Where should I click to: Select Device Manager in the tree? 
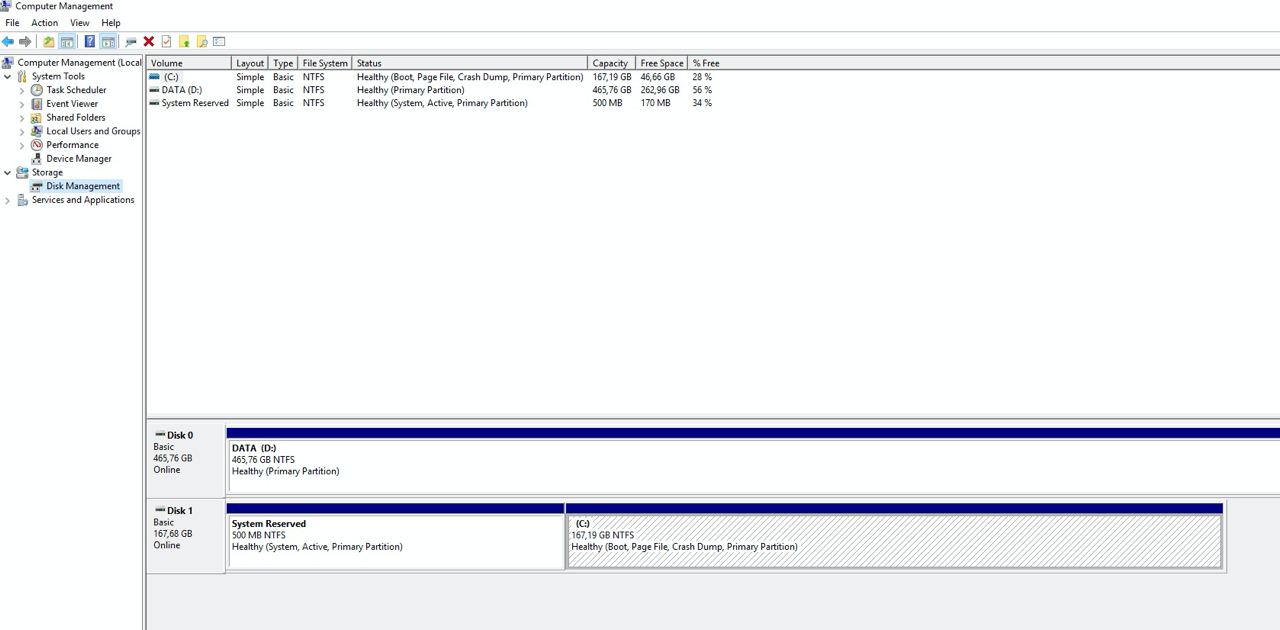[x=79, y=159]
